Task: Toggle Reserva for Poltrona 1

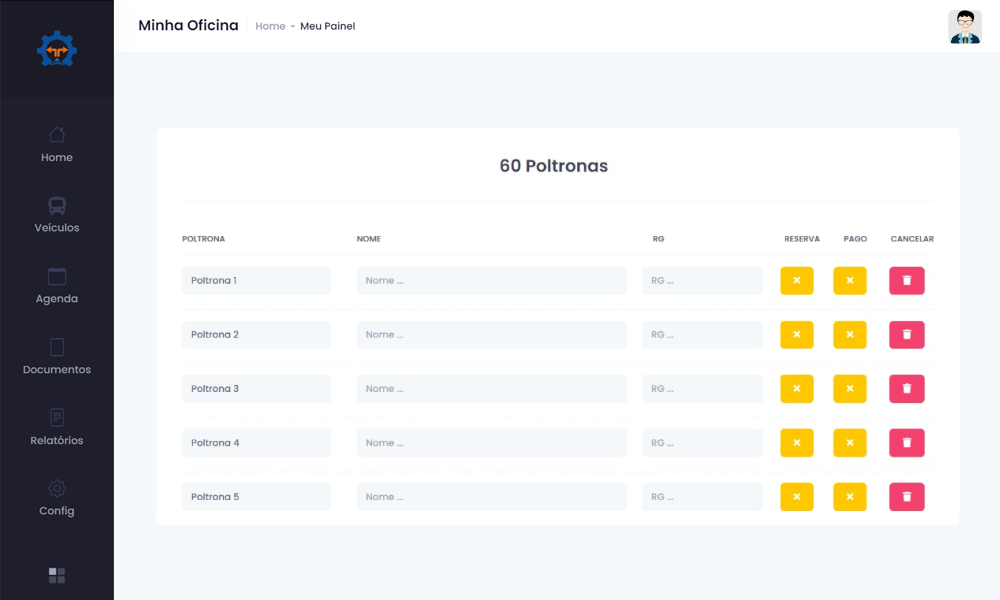Action: pyautogui.click(x=797, y=281)
